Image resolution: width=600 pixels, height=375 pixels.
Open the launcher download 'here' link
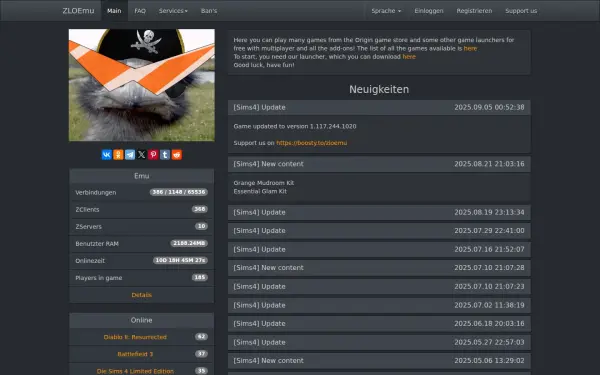click(x=409, y=57)
